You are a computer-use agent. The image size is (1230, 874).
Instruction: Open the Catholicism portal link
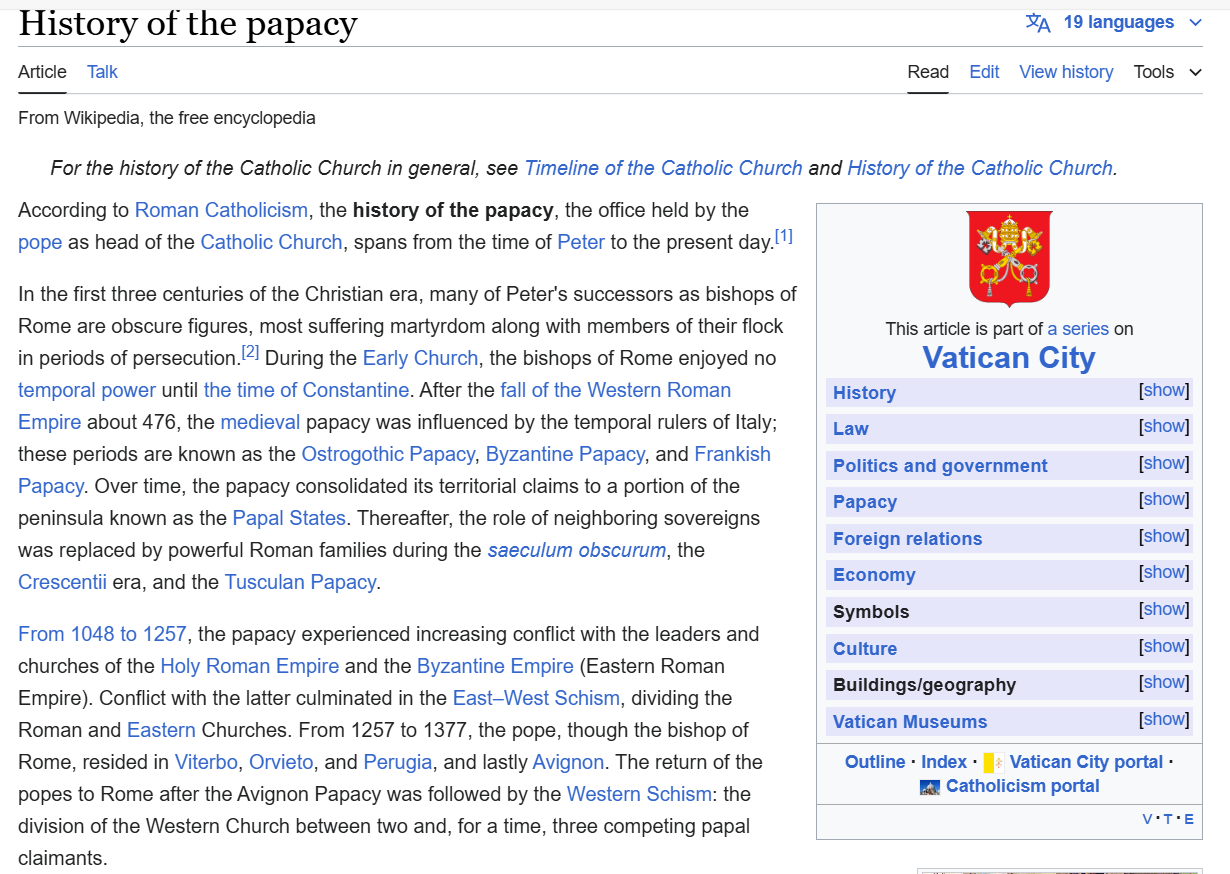[1023, 786]
